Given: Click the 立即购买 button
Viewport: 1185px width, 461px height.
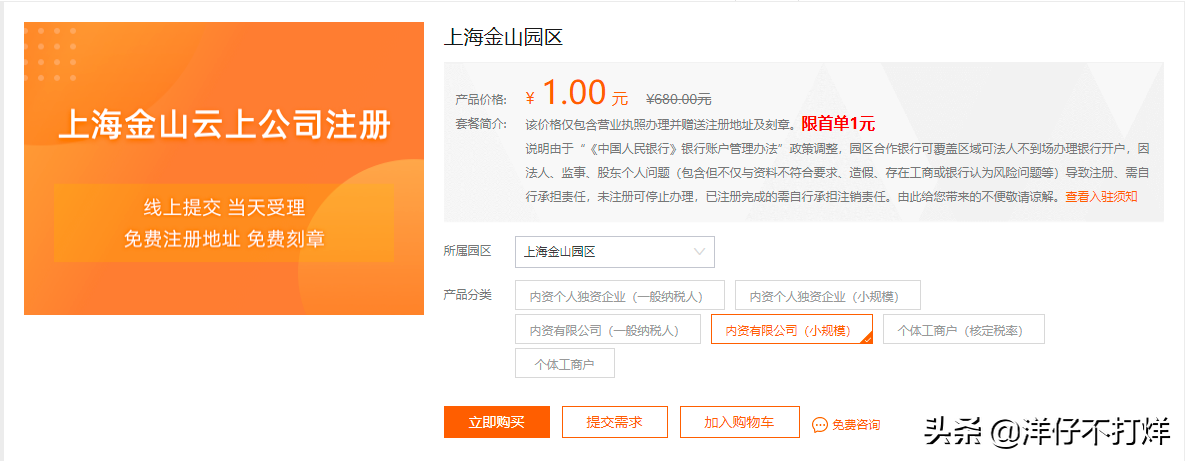Looking at the screenshot, I should click(x=497, y=422).
